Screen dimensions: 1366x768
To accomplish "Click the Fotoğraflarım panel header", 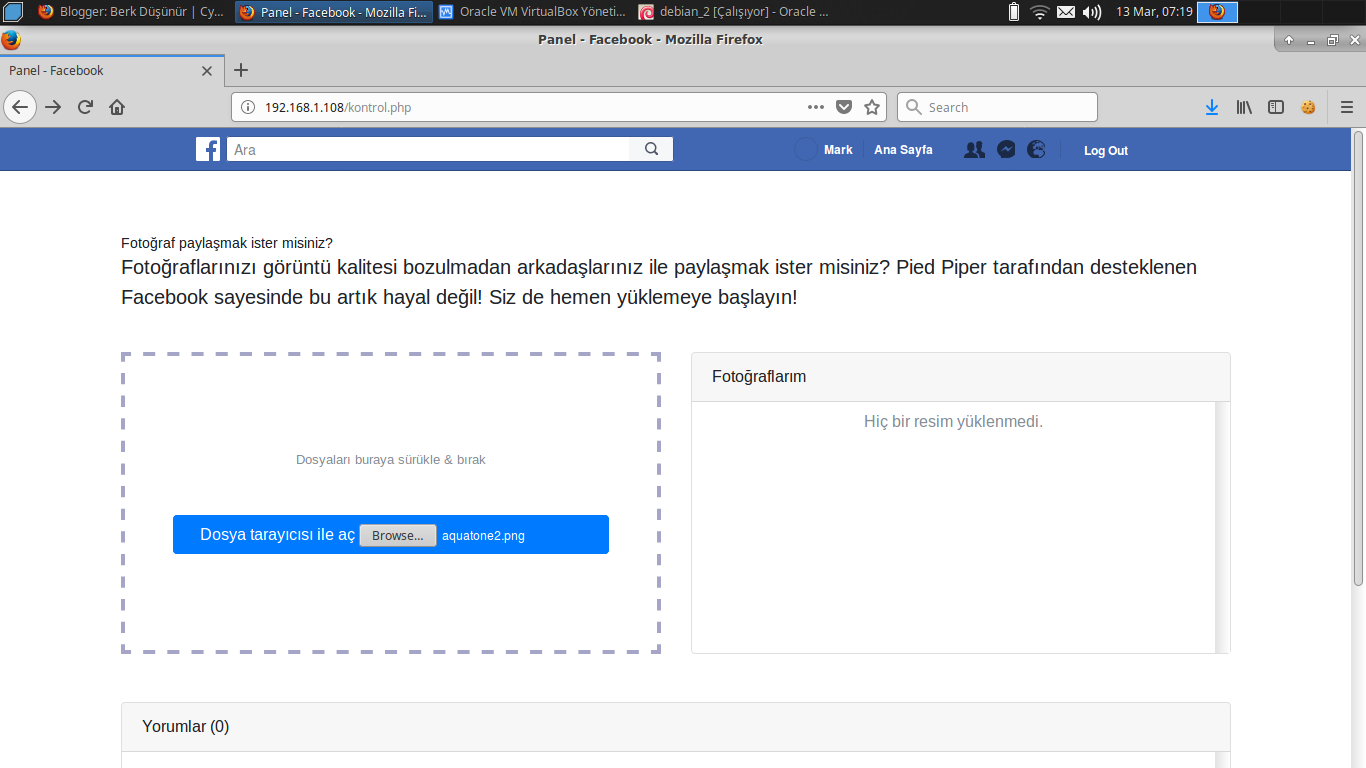I will [961, 377].
